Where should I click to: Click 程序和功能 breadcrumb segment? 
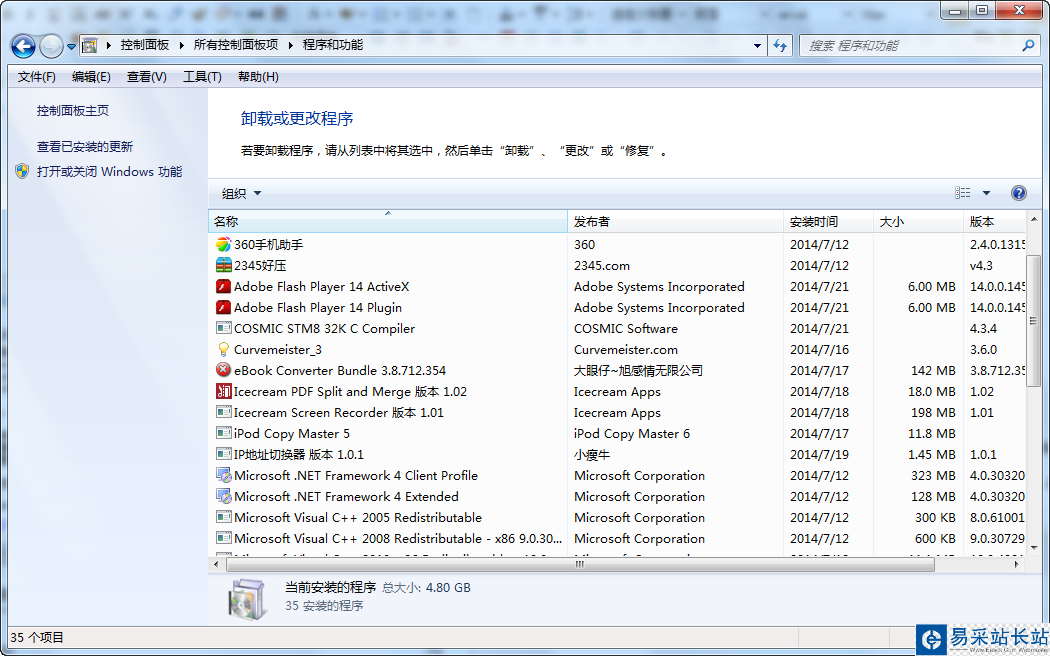click(333, 45)
